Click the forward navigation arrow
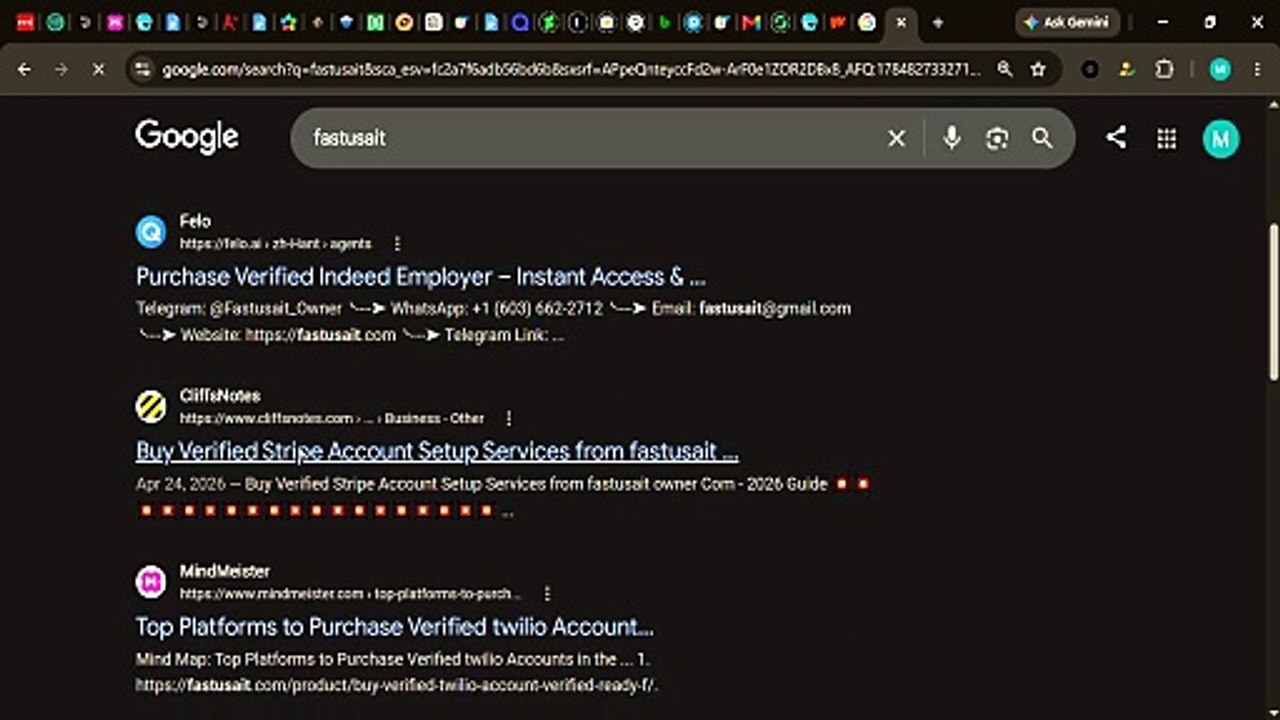Image resolution: width=1280 pixels, height=720 pixels. 61,69
